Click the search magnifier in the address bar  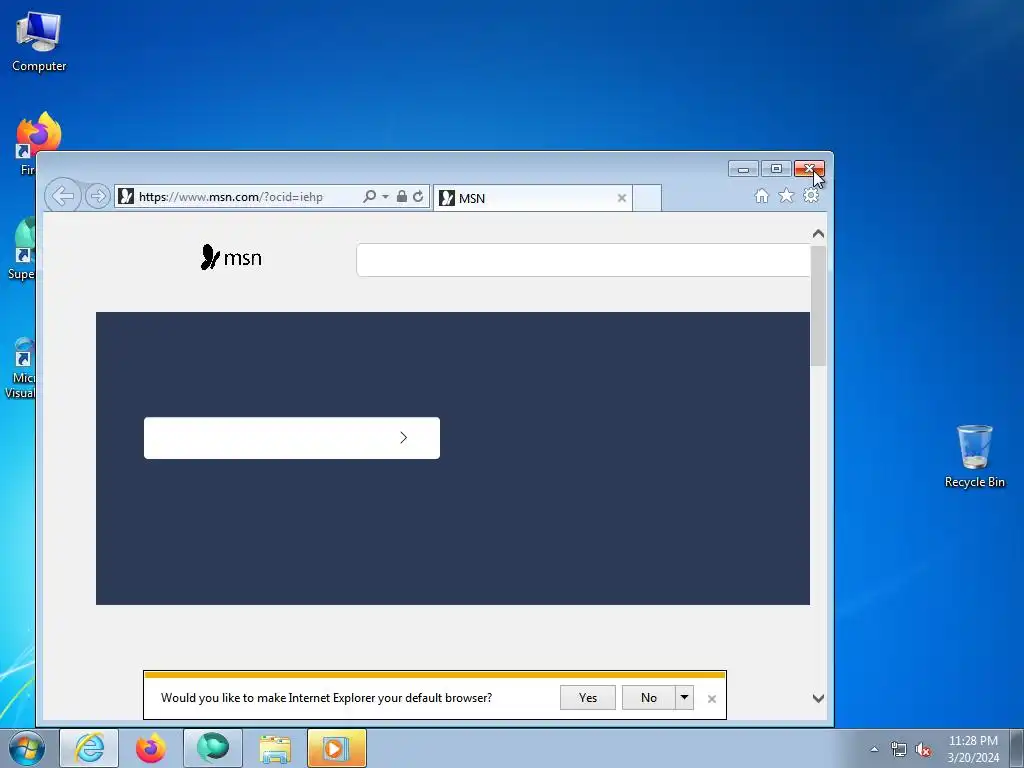coord(370,196)
